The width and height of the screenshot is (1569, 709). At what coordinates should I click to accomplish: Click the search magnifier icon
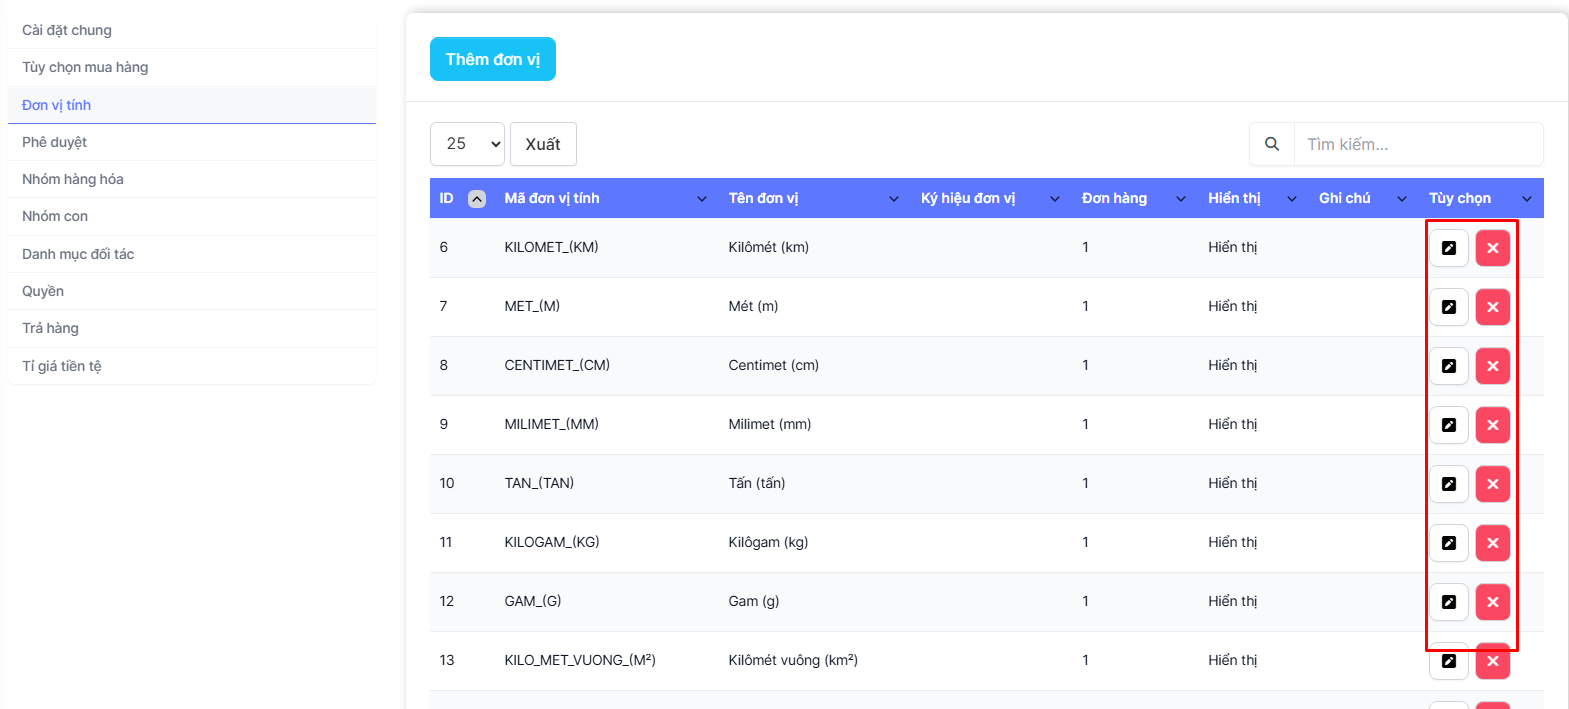click(1271, 144)
